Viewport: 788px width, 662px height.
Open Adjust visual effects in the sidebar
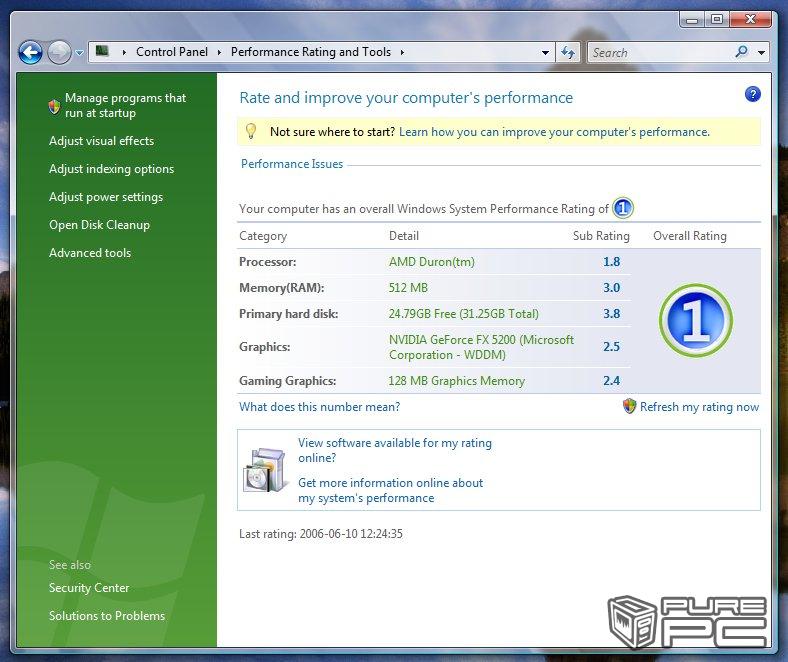coord(101,141)
